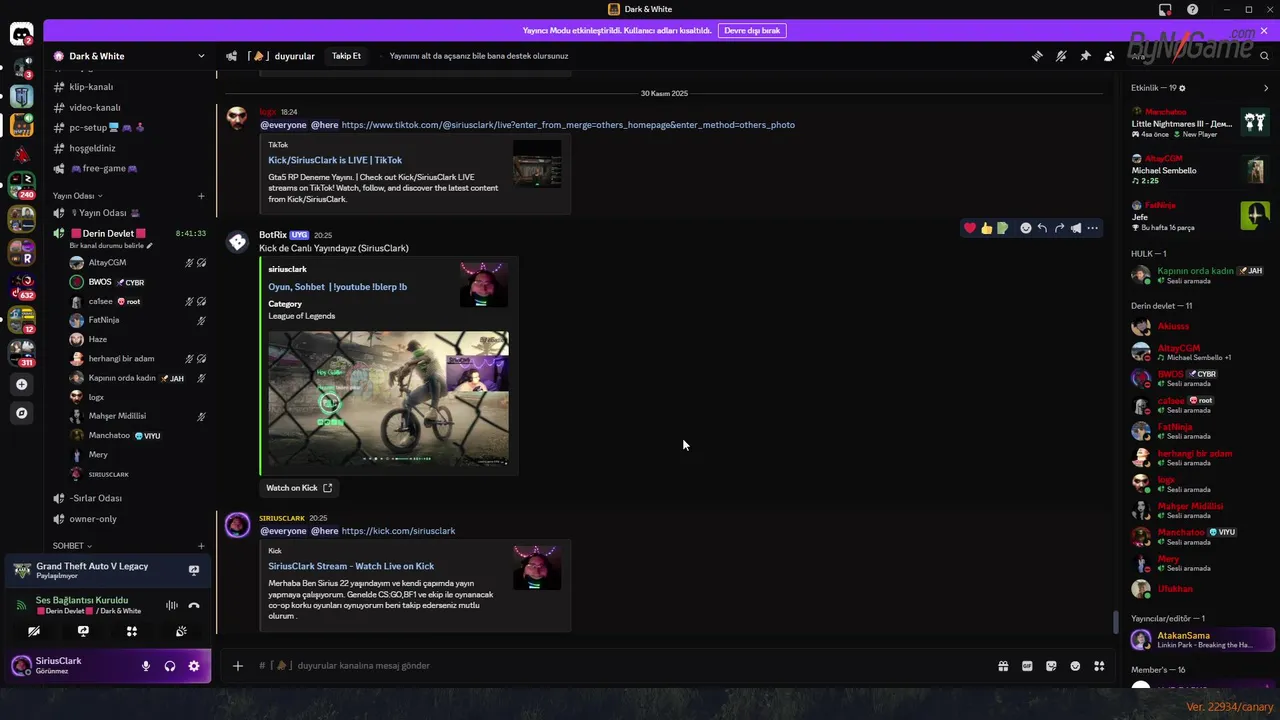The image size is (1280, 720).
Task: Add heart reaction to BotRix message
Action: 969,228
